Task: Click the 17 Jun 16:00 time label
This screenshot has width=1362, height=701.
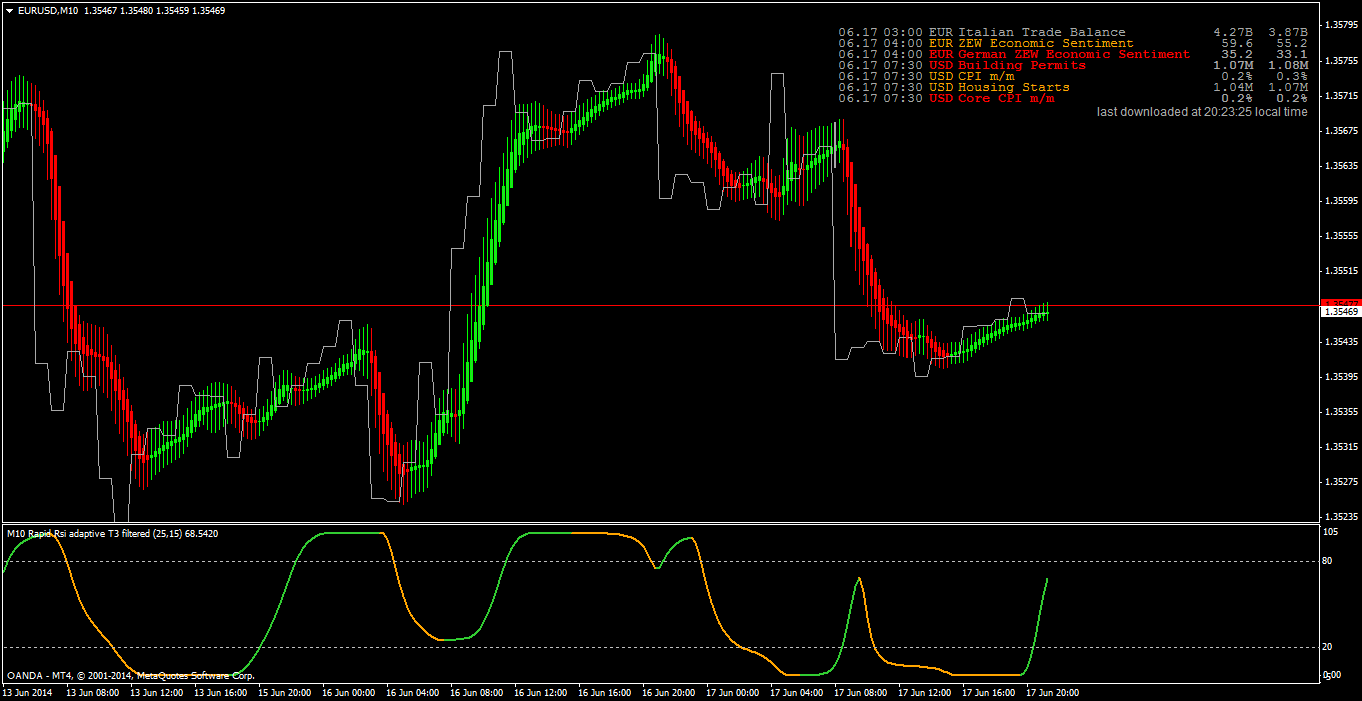Action: click(988, 692)
